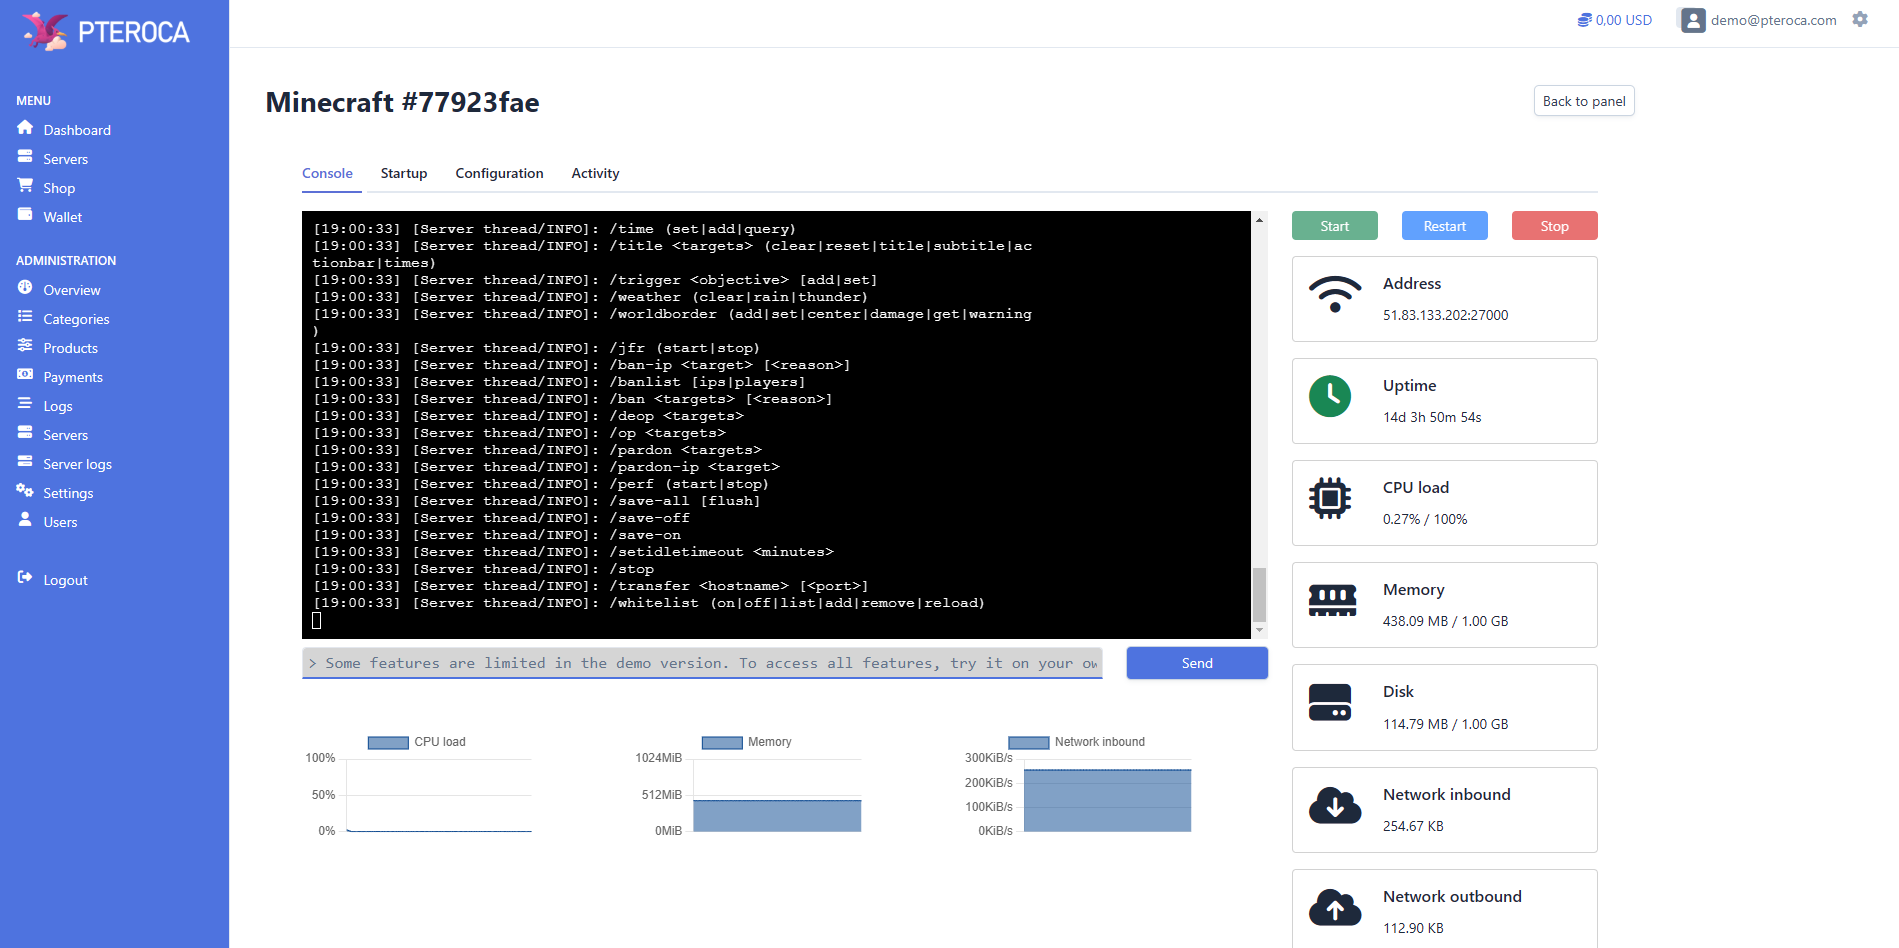
Task: Click the address 51.83.133.202:27000
Action: click(1445, 315)
